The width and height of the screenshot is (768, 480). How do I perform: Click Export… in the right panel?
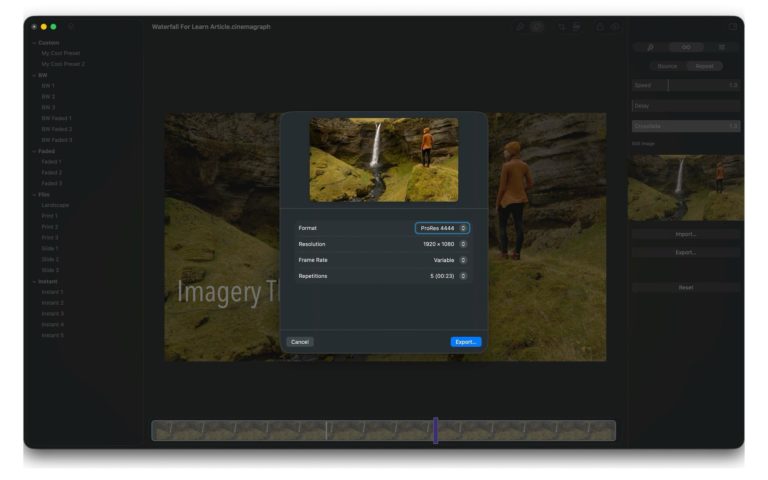coord(686,253)
